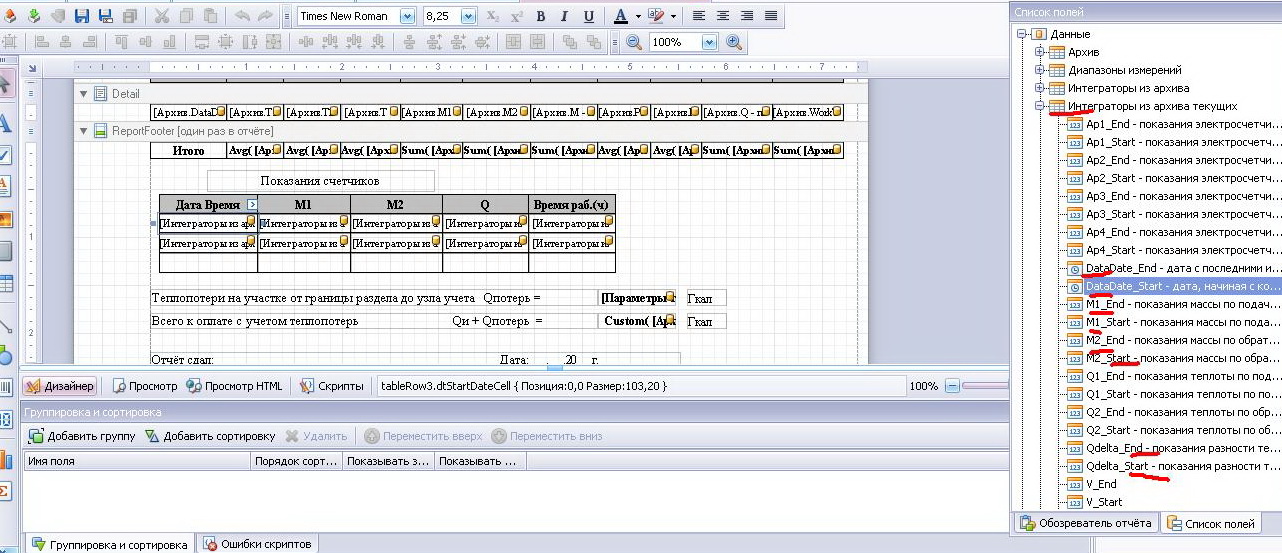Zoom out with magnifier minus icon
Viewport: 1282px width, 553px height.
click(x=634, y=42)
